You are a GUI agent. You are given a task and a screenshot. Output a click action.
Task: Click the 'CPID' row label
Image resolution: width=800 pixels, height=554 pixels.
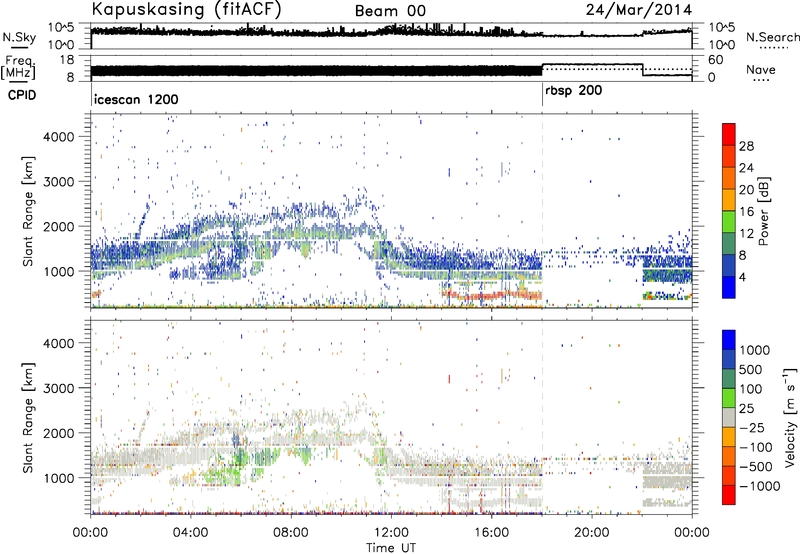pos(22,95)
